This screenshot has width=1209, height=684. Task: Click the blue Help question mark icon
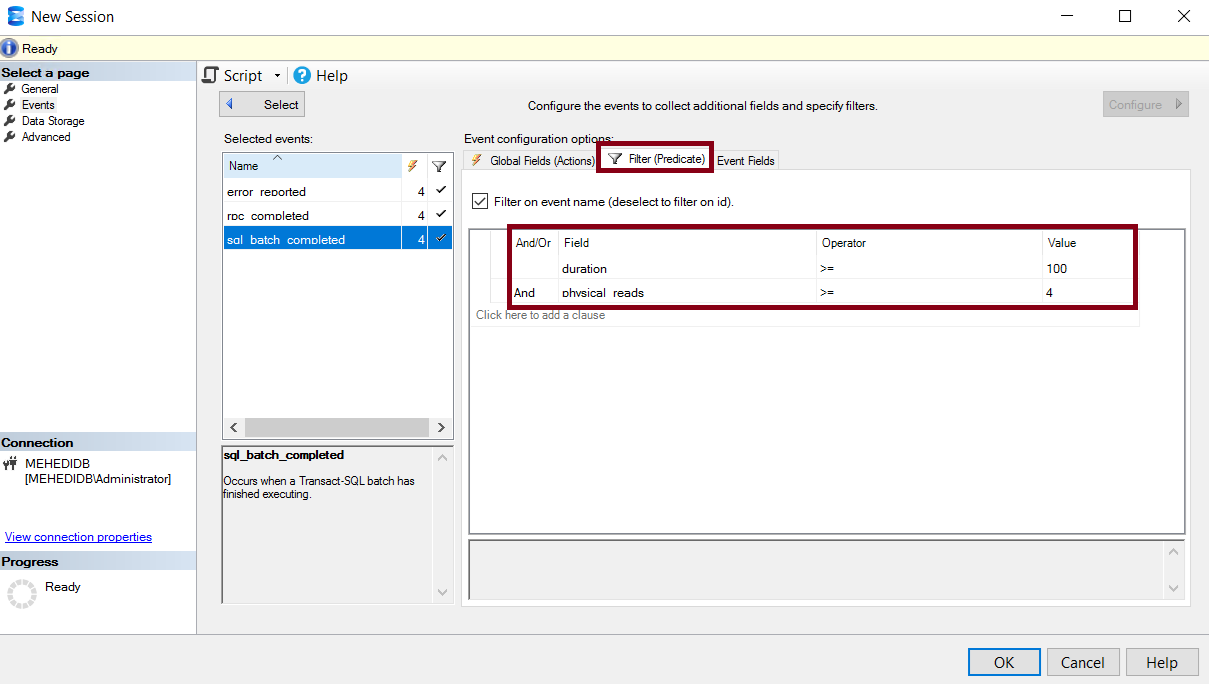(x=302, y=75)
